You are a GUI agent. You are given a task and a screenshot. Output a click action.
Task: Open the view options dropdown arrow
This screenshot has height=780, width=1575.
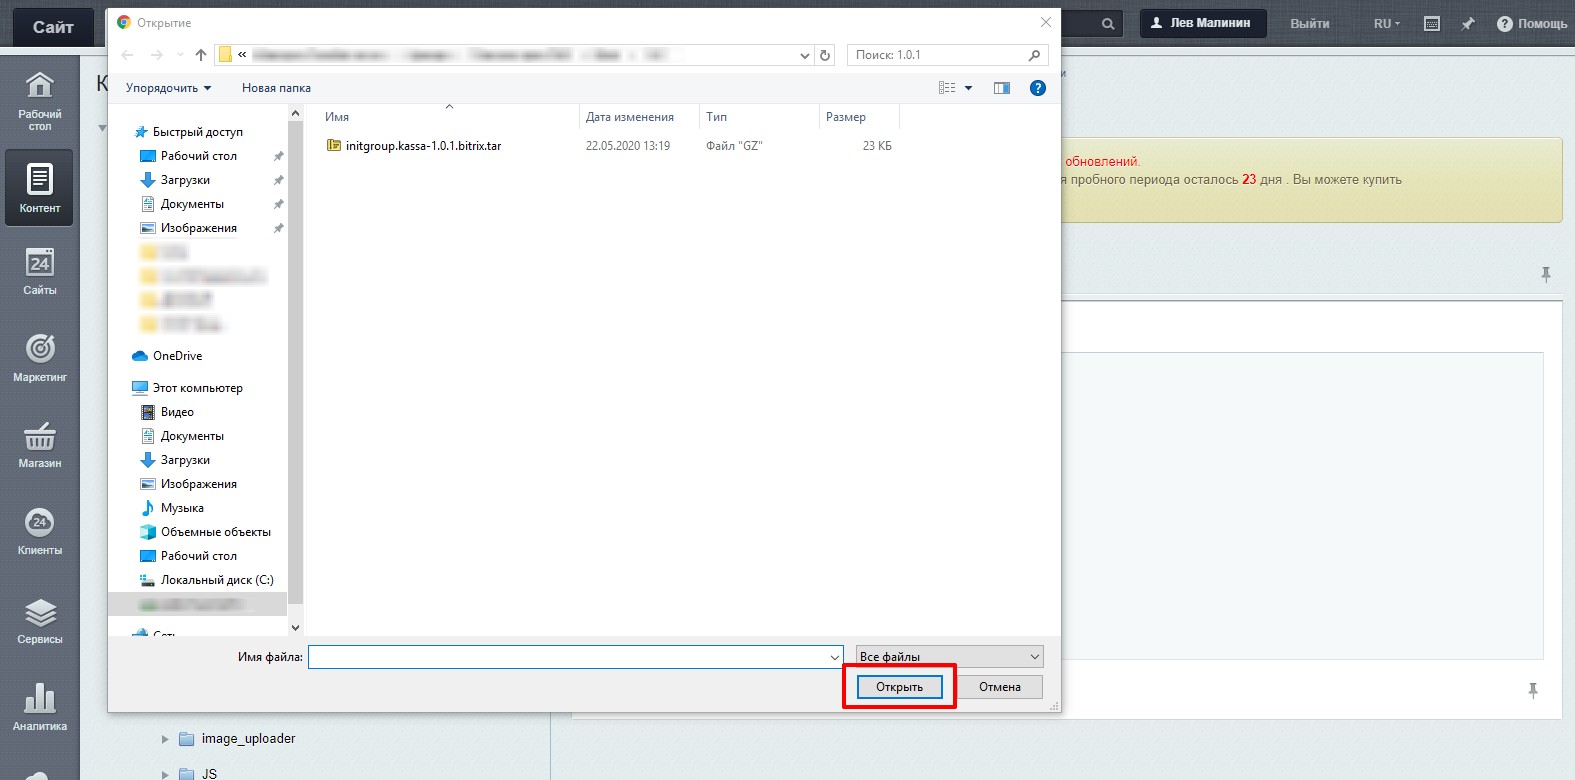(968, 88)
